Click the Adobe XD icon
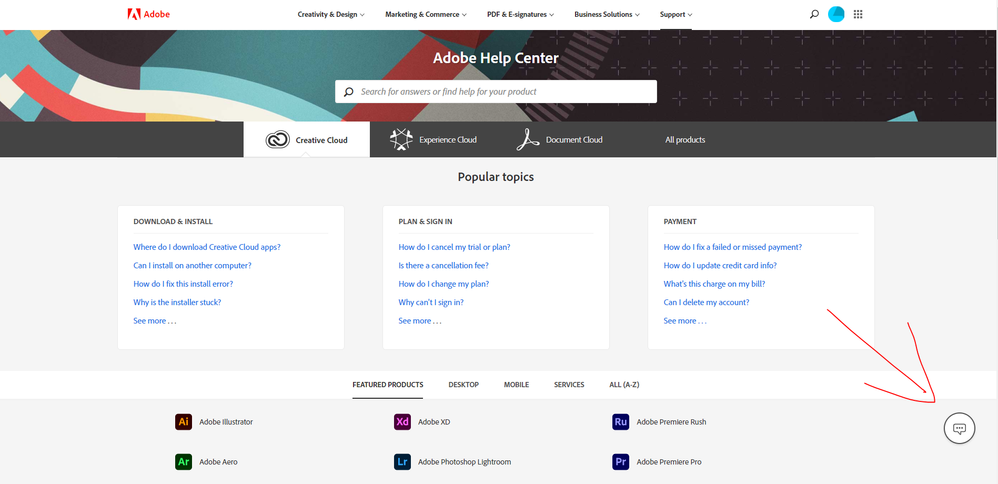Viewport: 998px width, 484px height. click(402, 422)
